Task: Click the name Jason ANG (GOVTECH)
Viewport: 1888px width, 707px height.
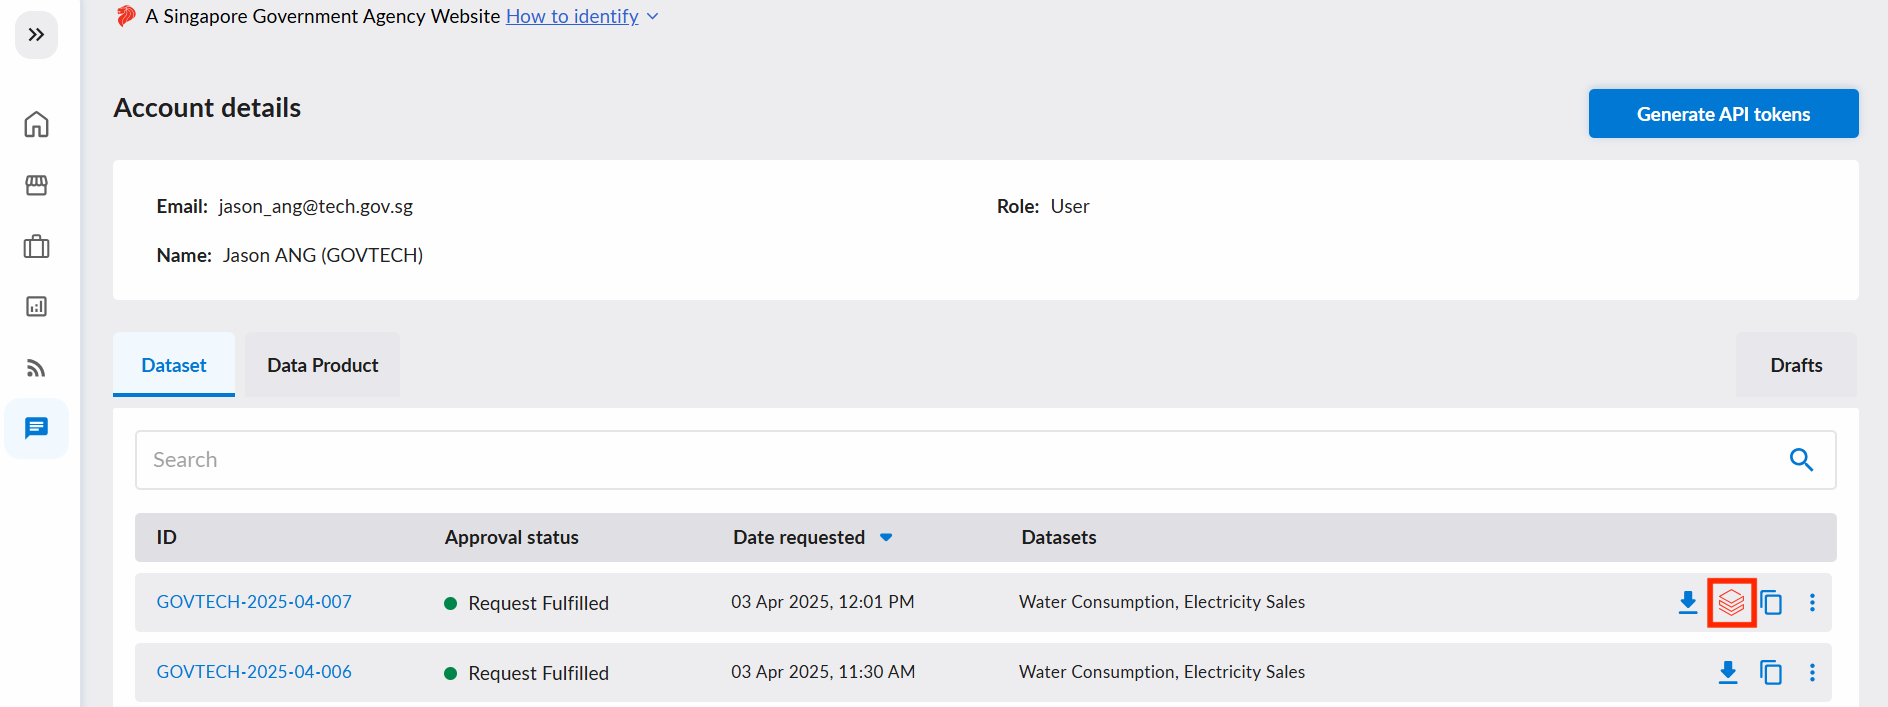Action: coord(323,255)
